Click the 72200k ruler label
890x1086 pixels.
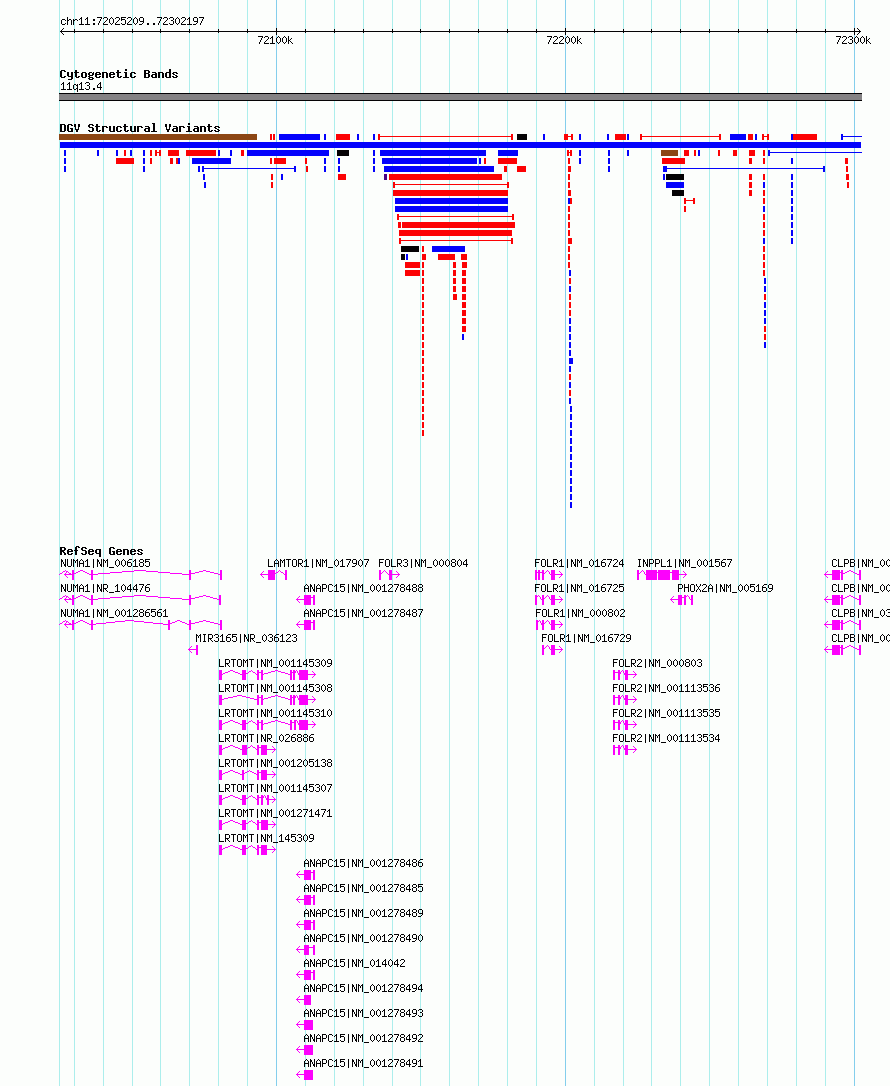(564, 40)
